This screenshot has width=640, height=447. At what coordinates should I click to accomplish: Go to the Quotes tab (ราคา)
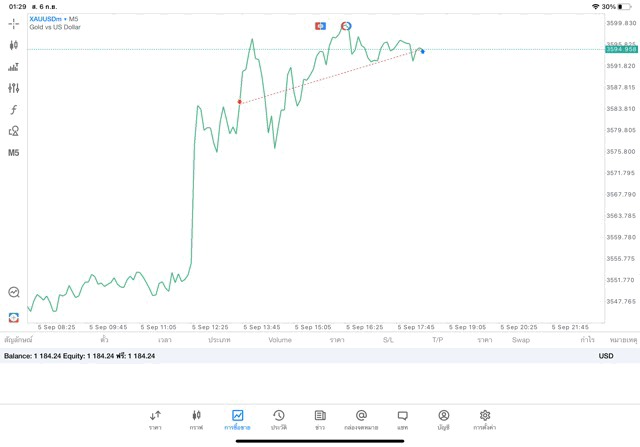point(155,419)
